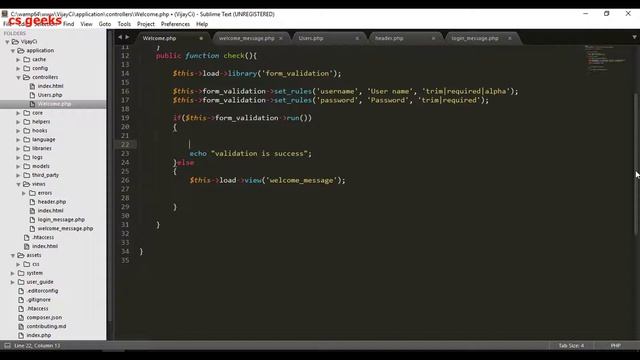
Task: Close the login_message.php tab
Action: coord(509,38)
